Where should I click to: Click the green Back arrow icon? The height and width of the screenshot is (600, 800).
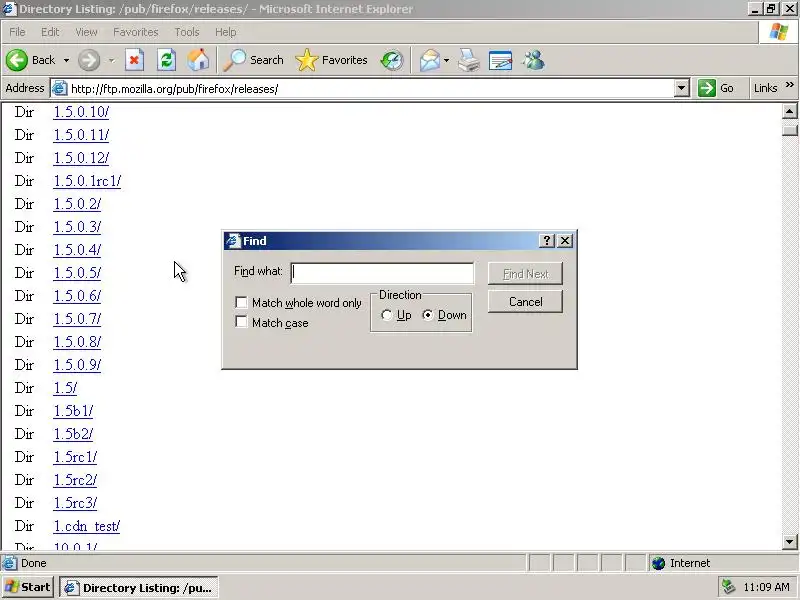17,60
